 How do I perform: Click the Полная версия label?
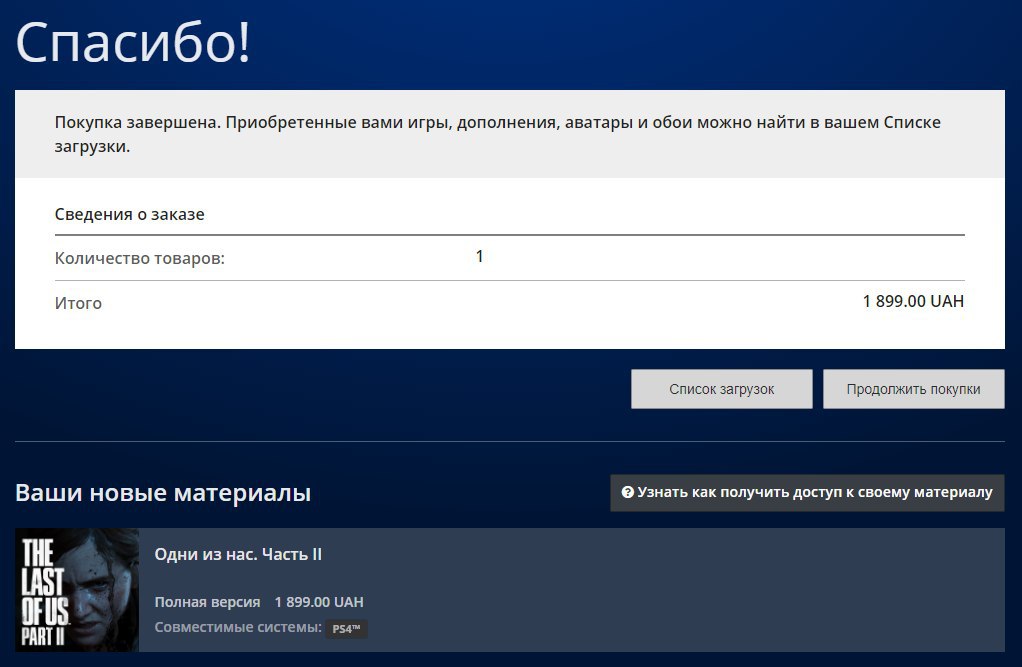click(x=207, y=602)
